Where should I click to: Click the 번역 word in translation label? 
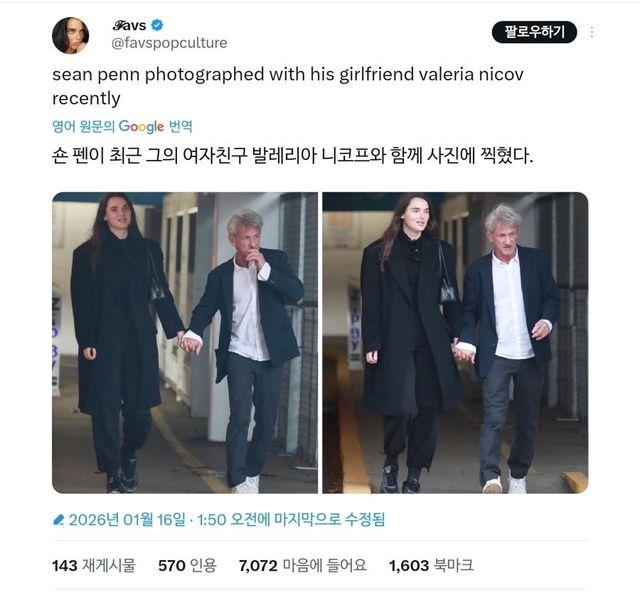[x=180, y=127]
